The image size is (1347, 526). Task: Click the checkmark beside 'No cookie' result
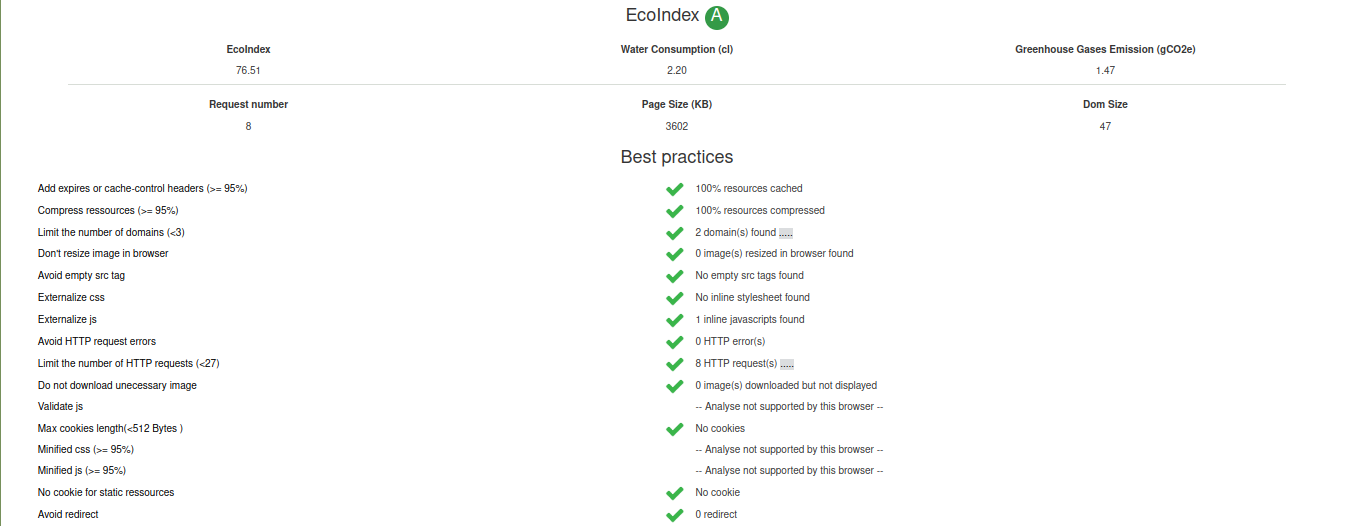pos(674,493)
